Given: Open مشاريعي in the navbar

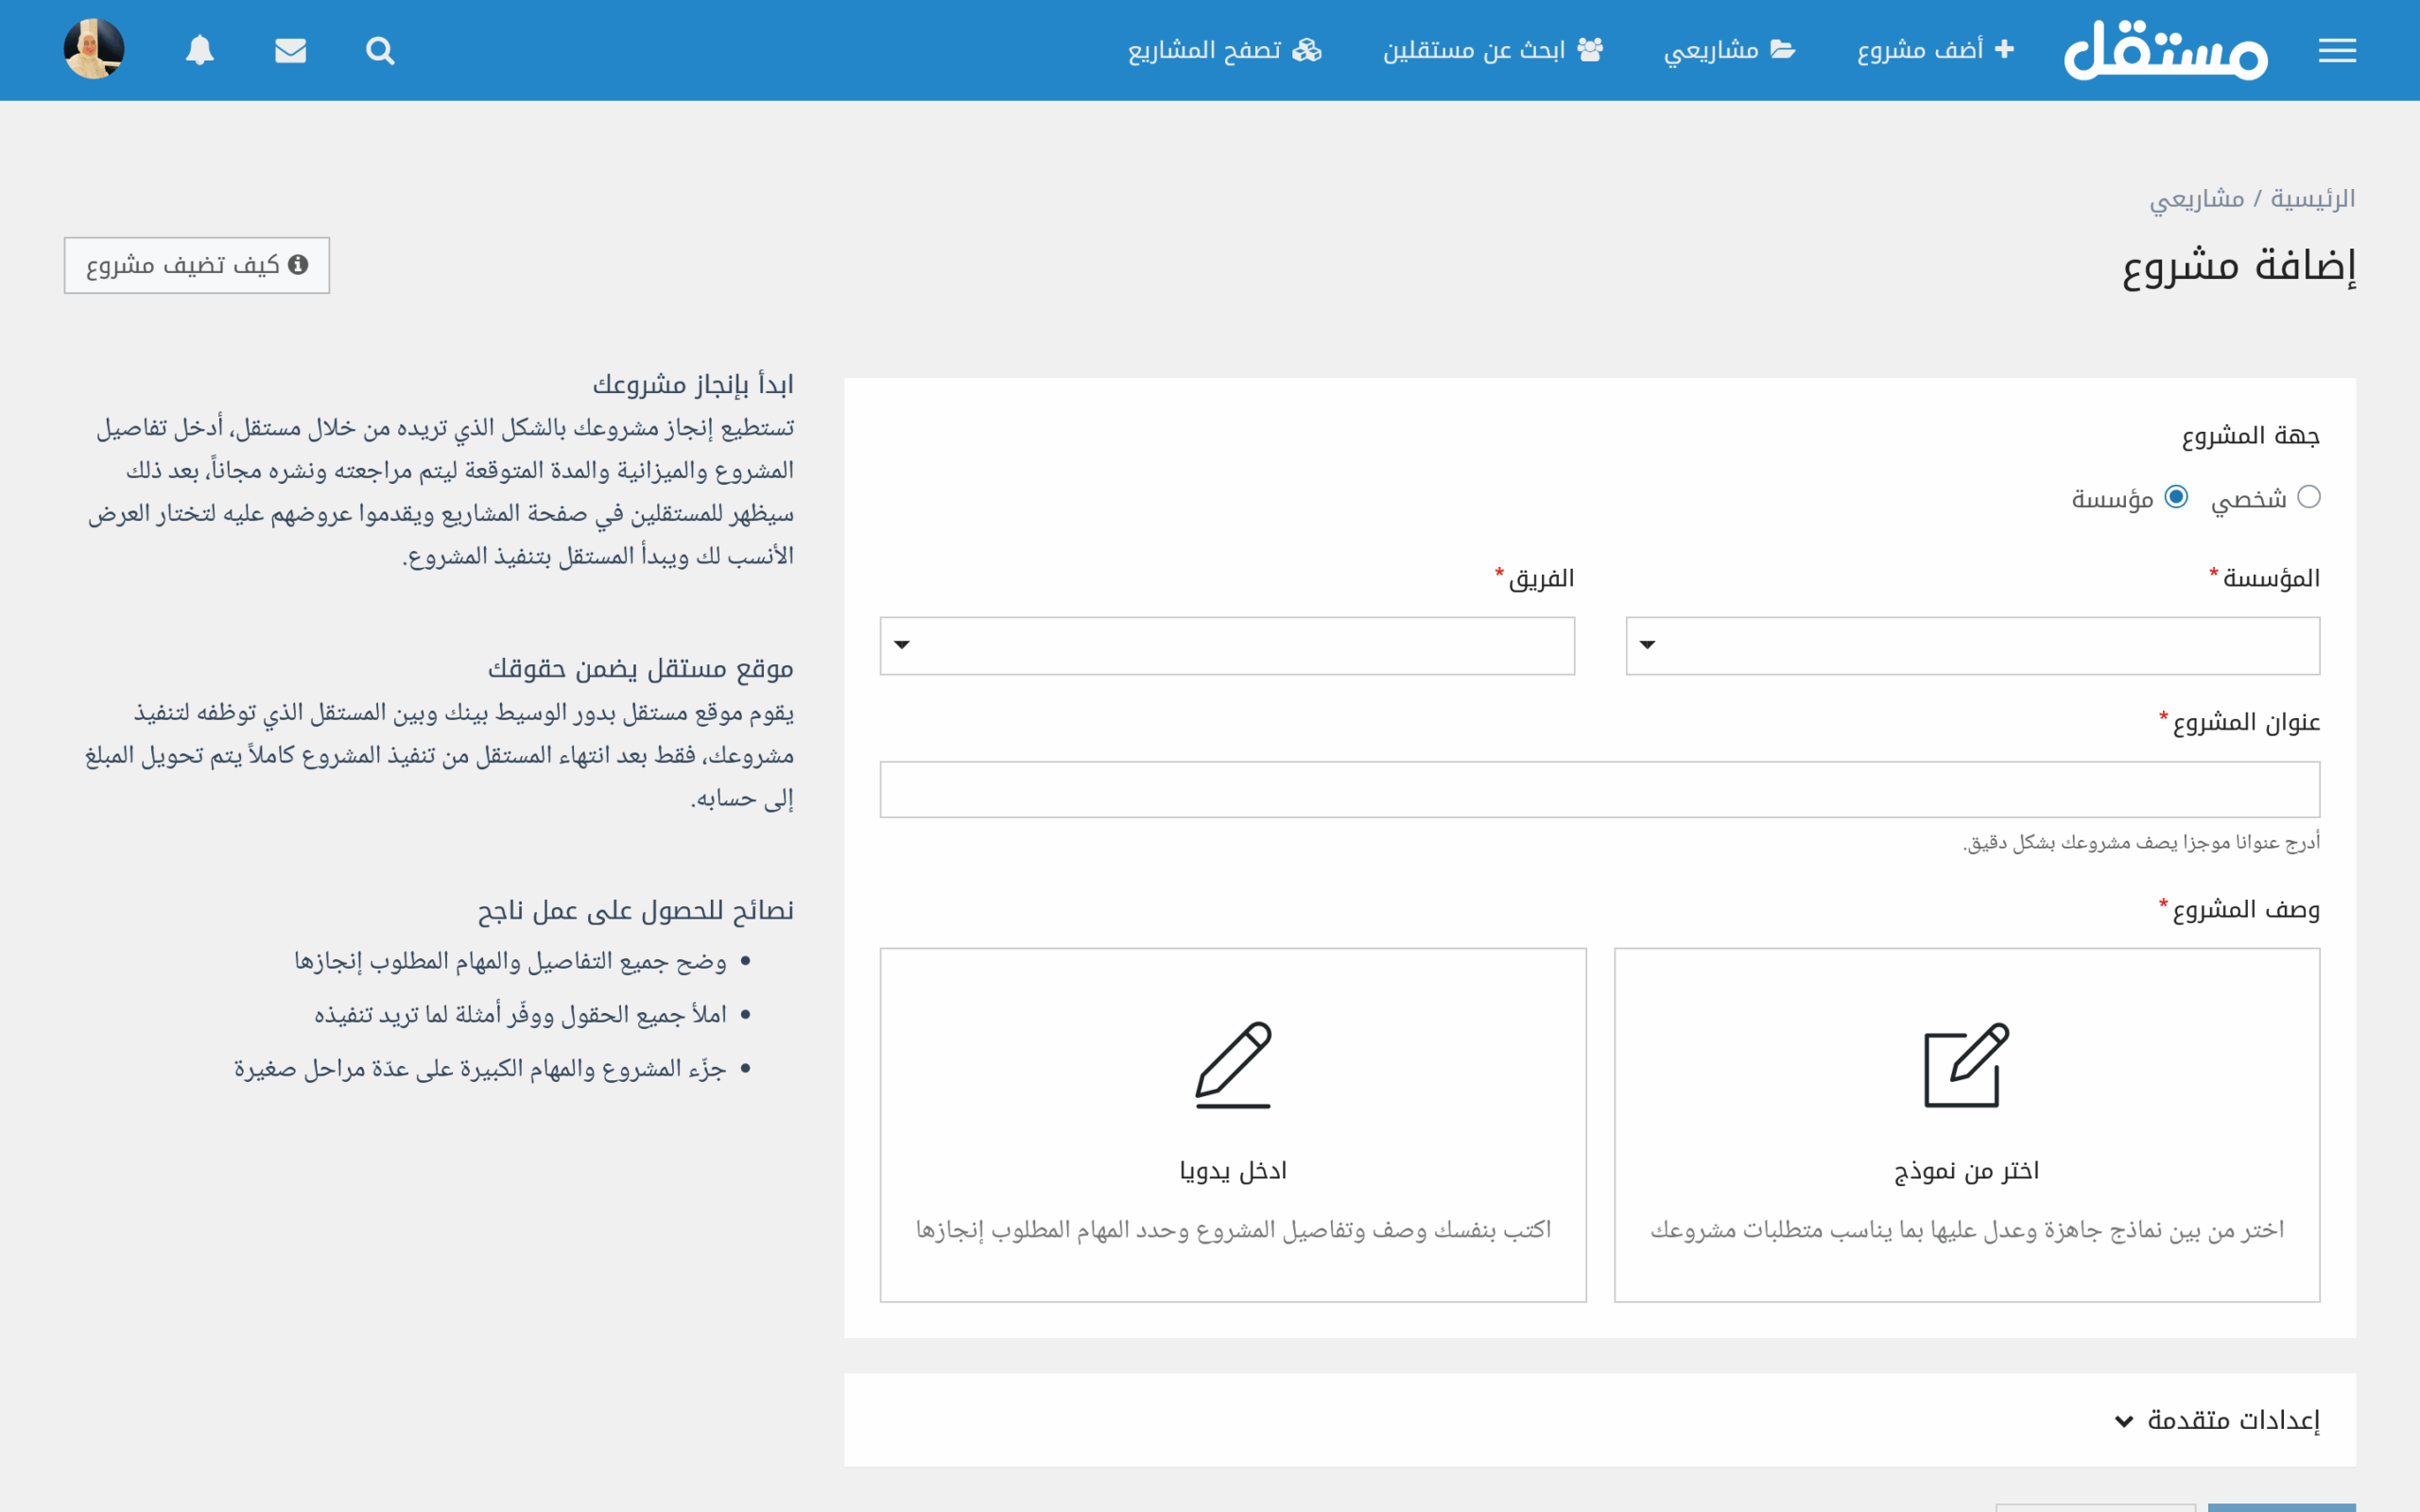Looking at the screenshot, I should pyautogui.click(x=1729, y=49).
